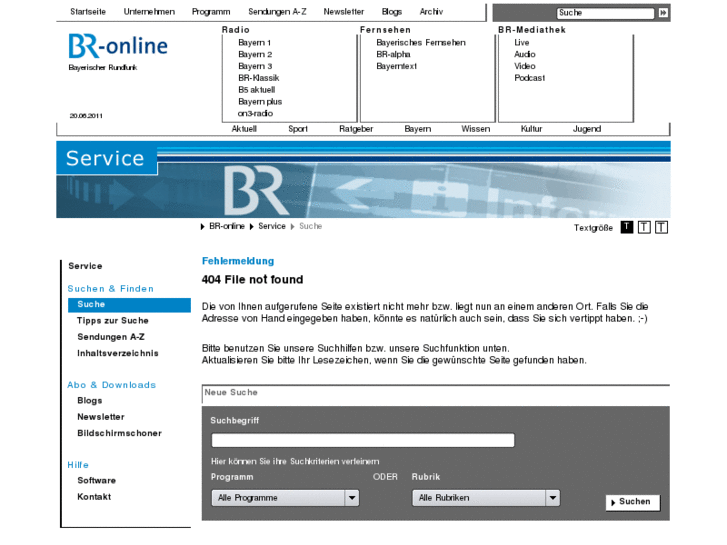Image resolution: width=727 pixels, height=545 pixels.
Task: Open Newsletter in top menu
Action: point(344,12)
